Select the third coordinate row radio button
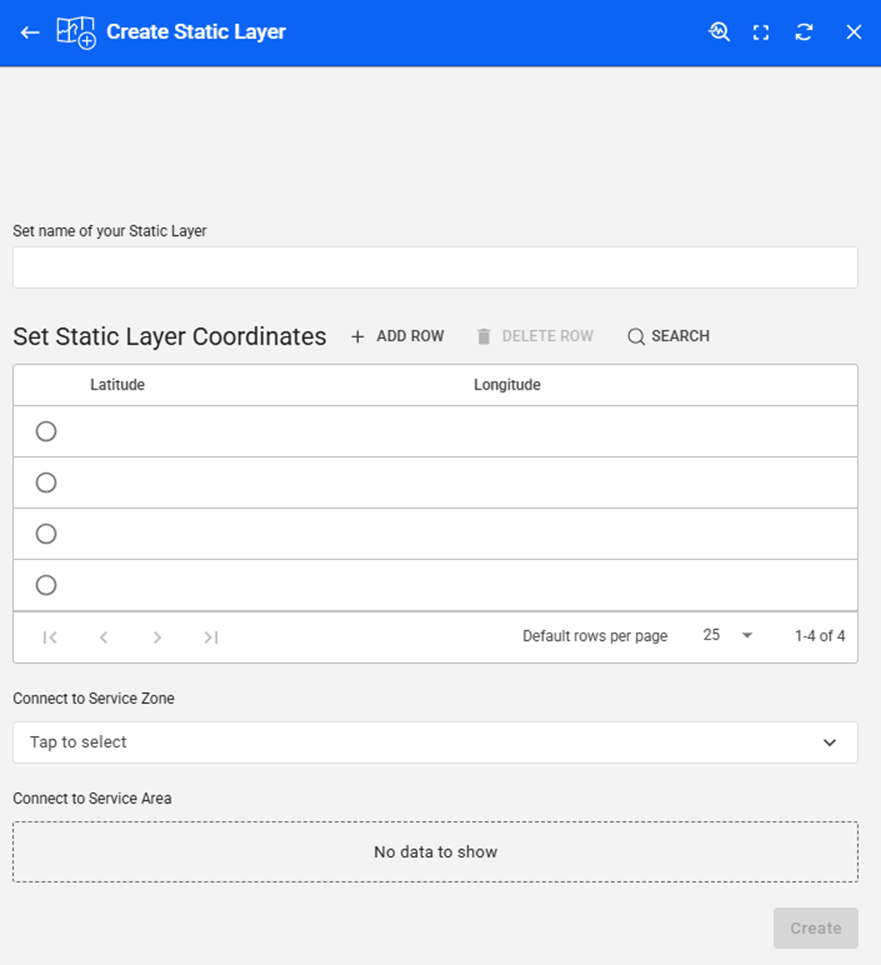The image size is (881, 965). point(46,534)
